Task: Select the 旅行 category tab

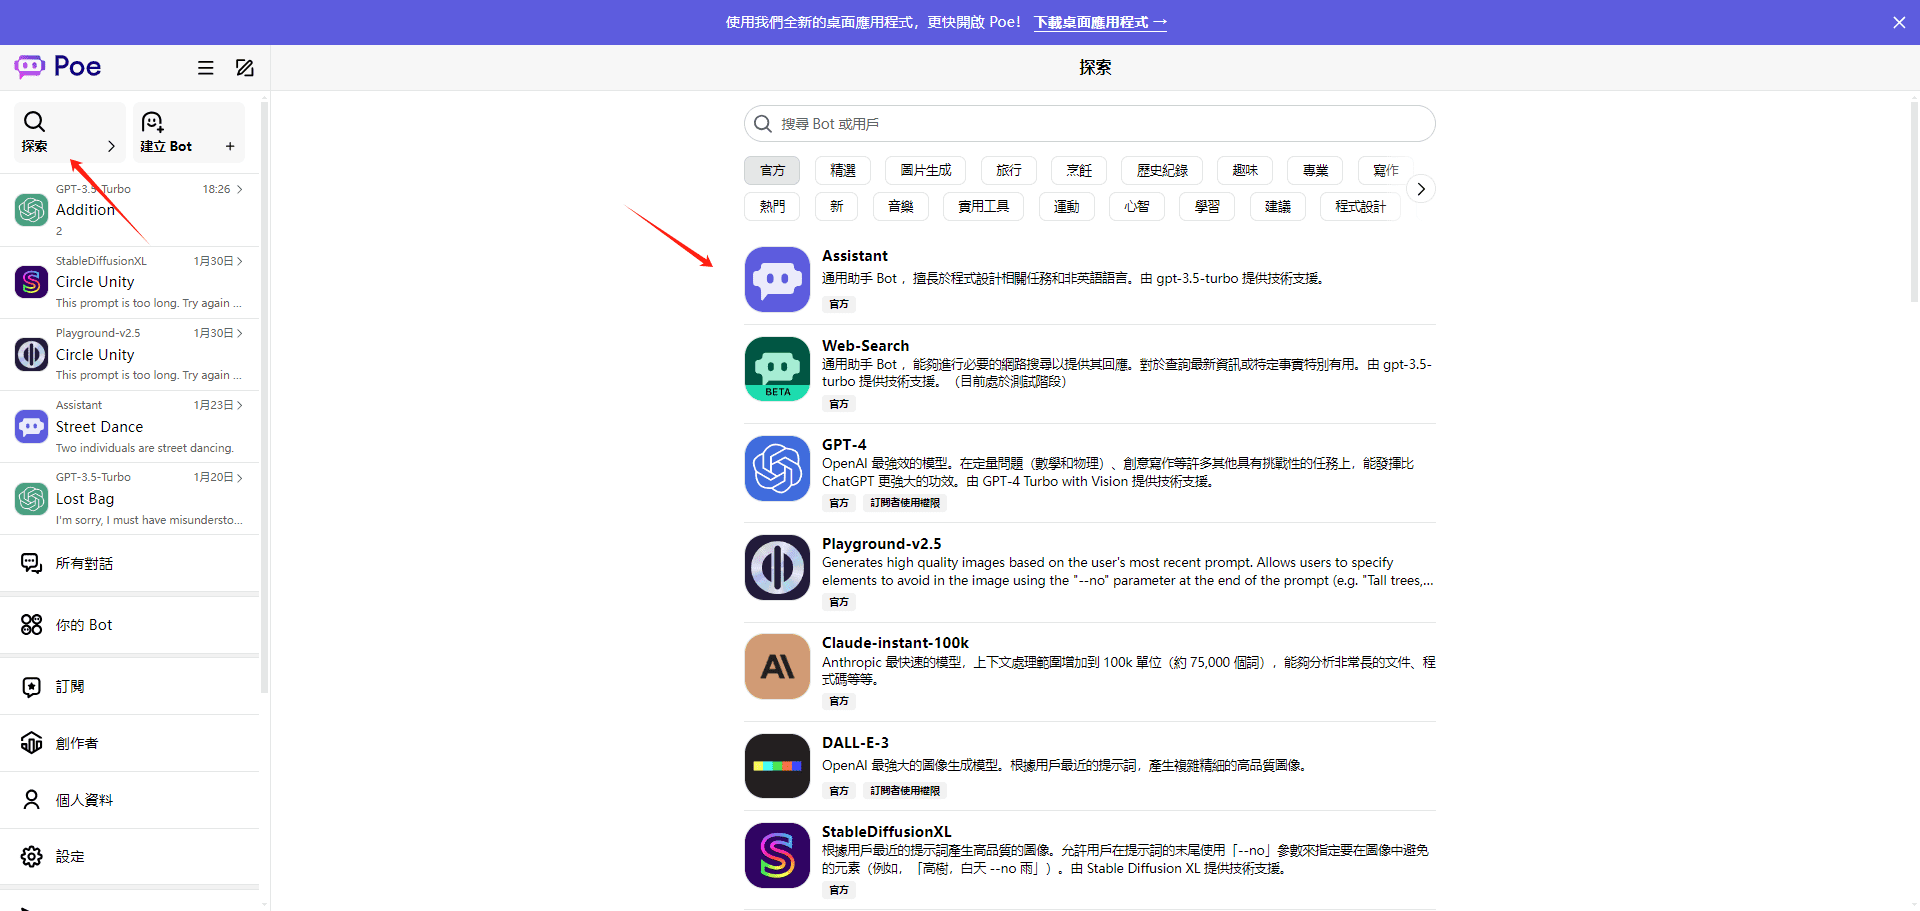Action: pos(1009,171)
